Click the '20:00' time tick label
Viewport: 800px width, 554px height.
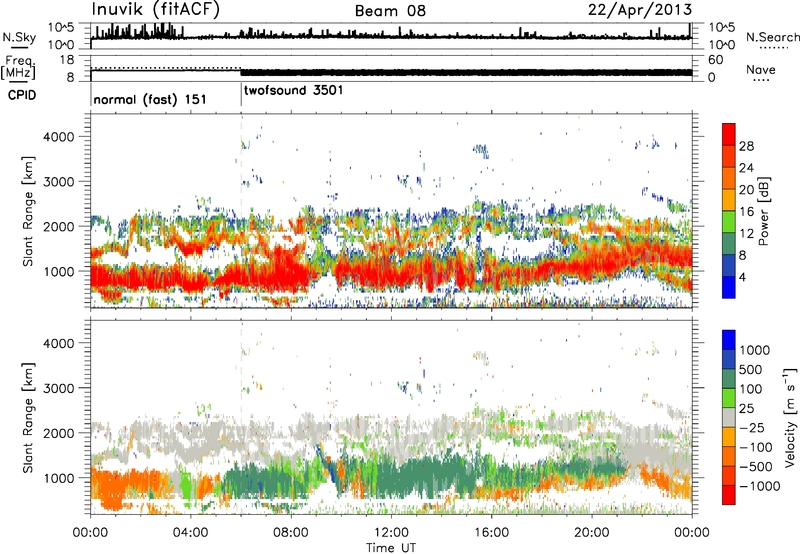pos(591,533)
